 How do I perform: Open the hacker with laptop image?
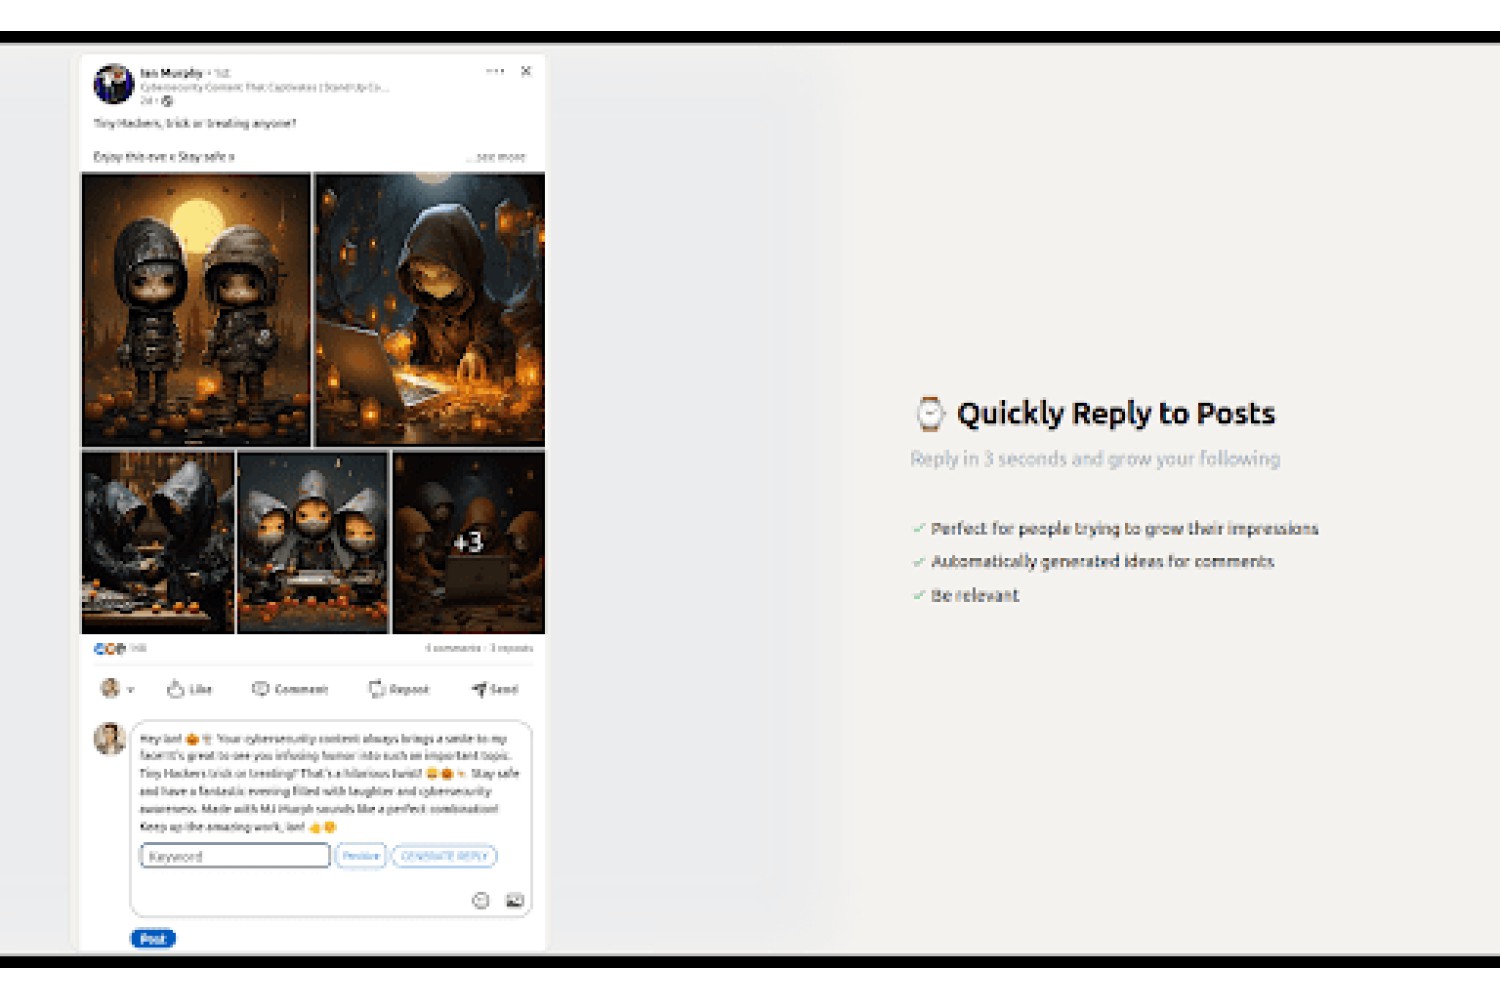point(430,309)
